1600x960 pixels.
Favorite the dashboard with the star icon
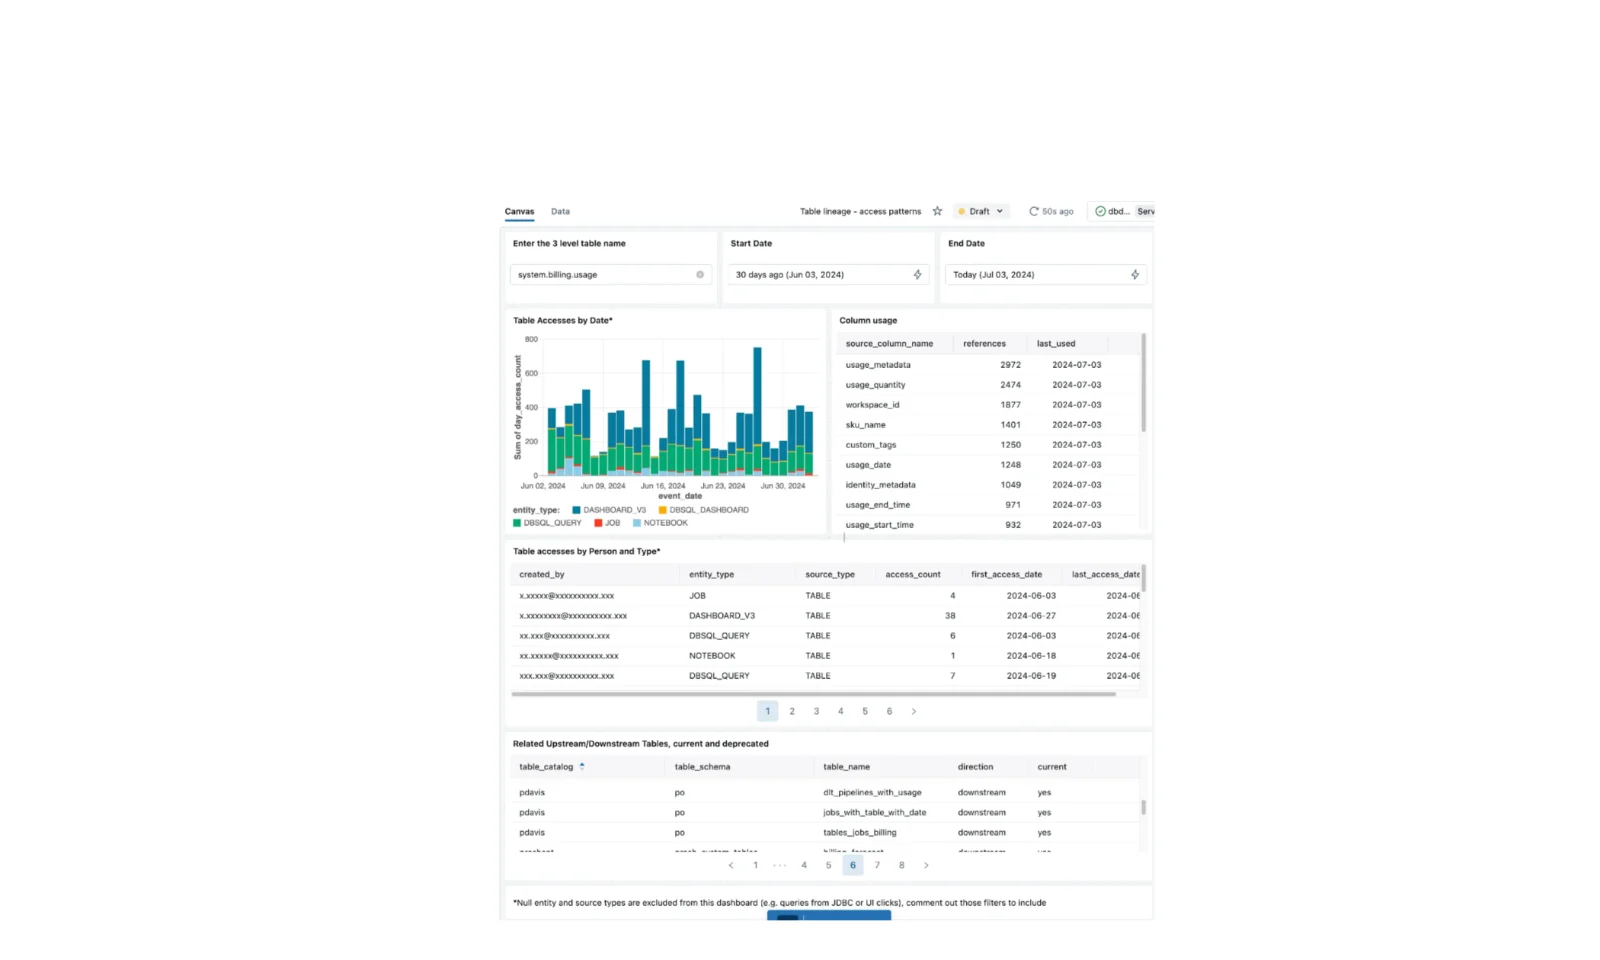tap(937, 211)
